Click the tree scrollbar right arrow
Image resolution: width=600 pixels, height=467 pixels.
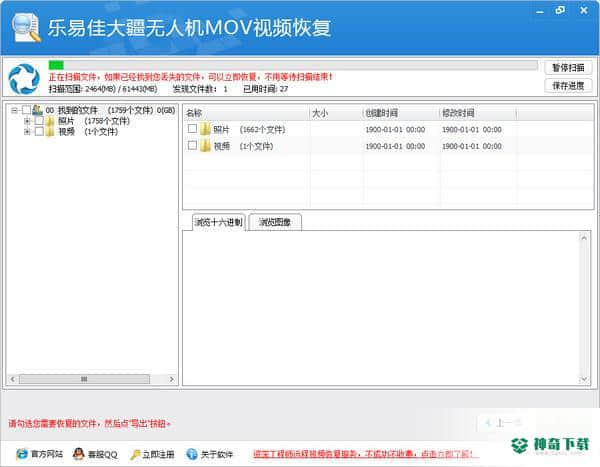tap(171, 379)
